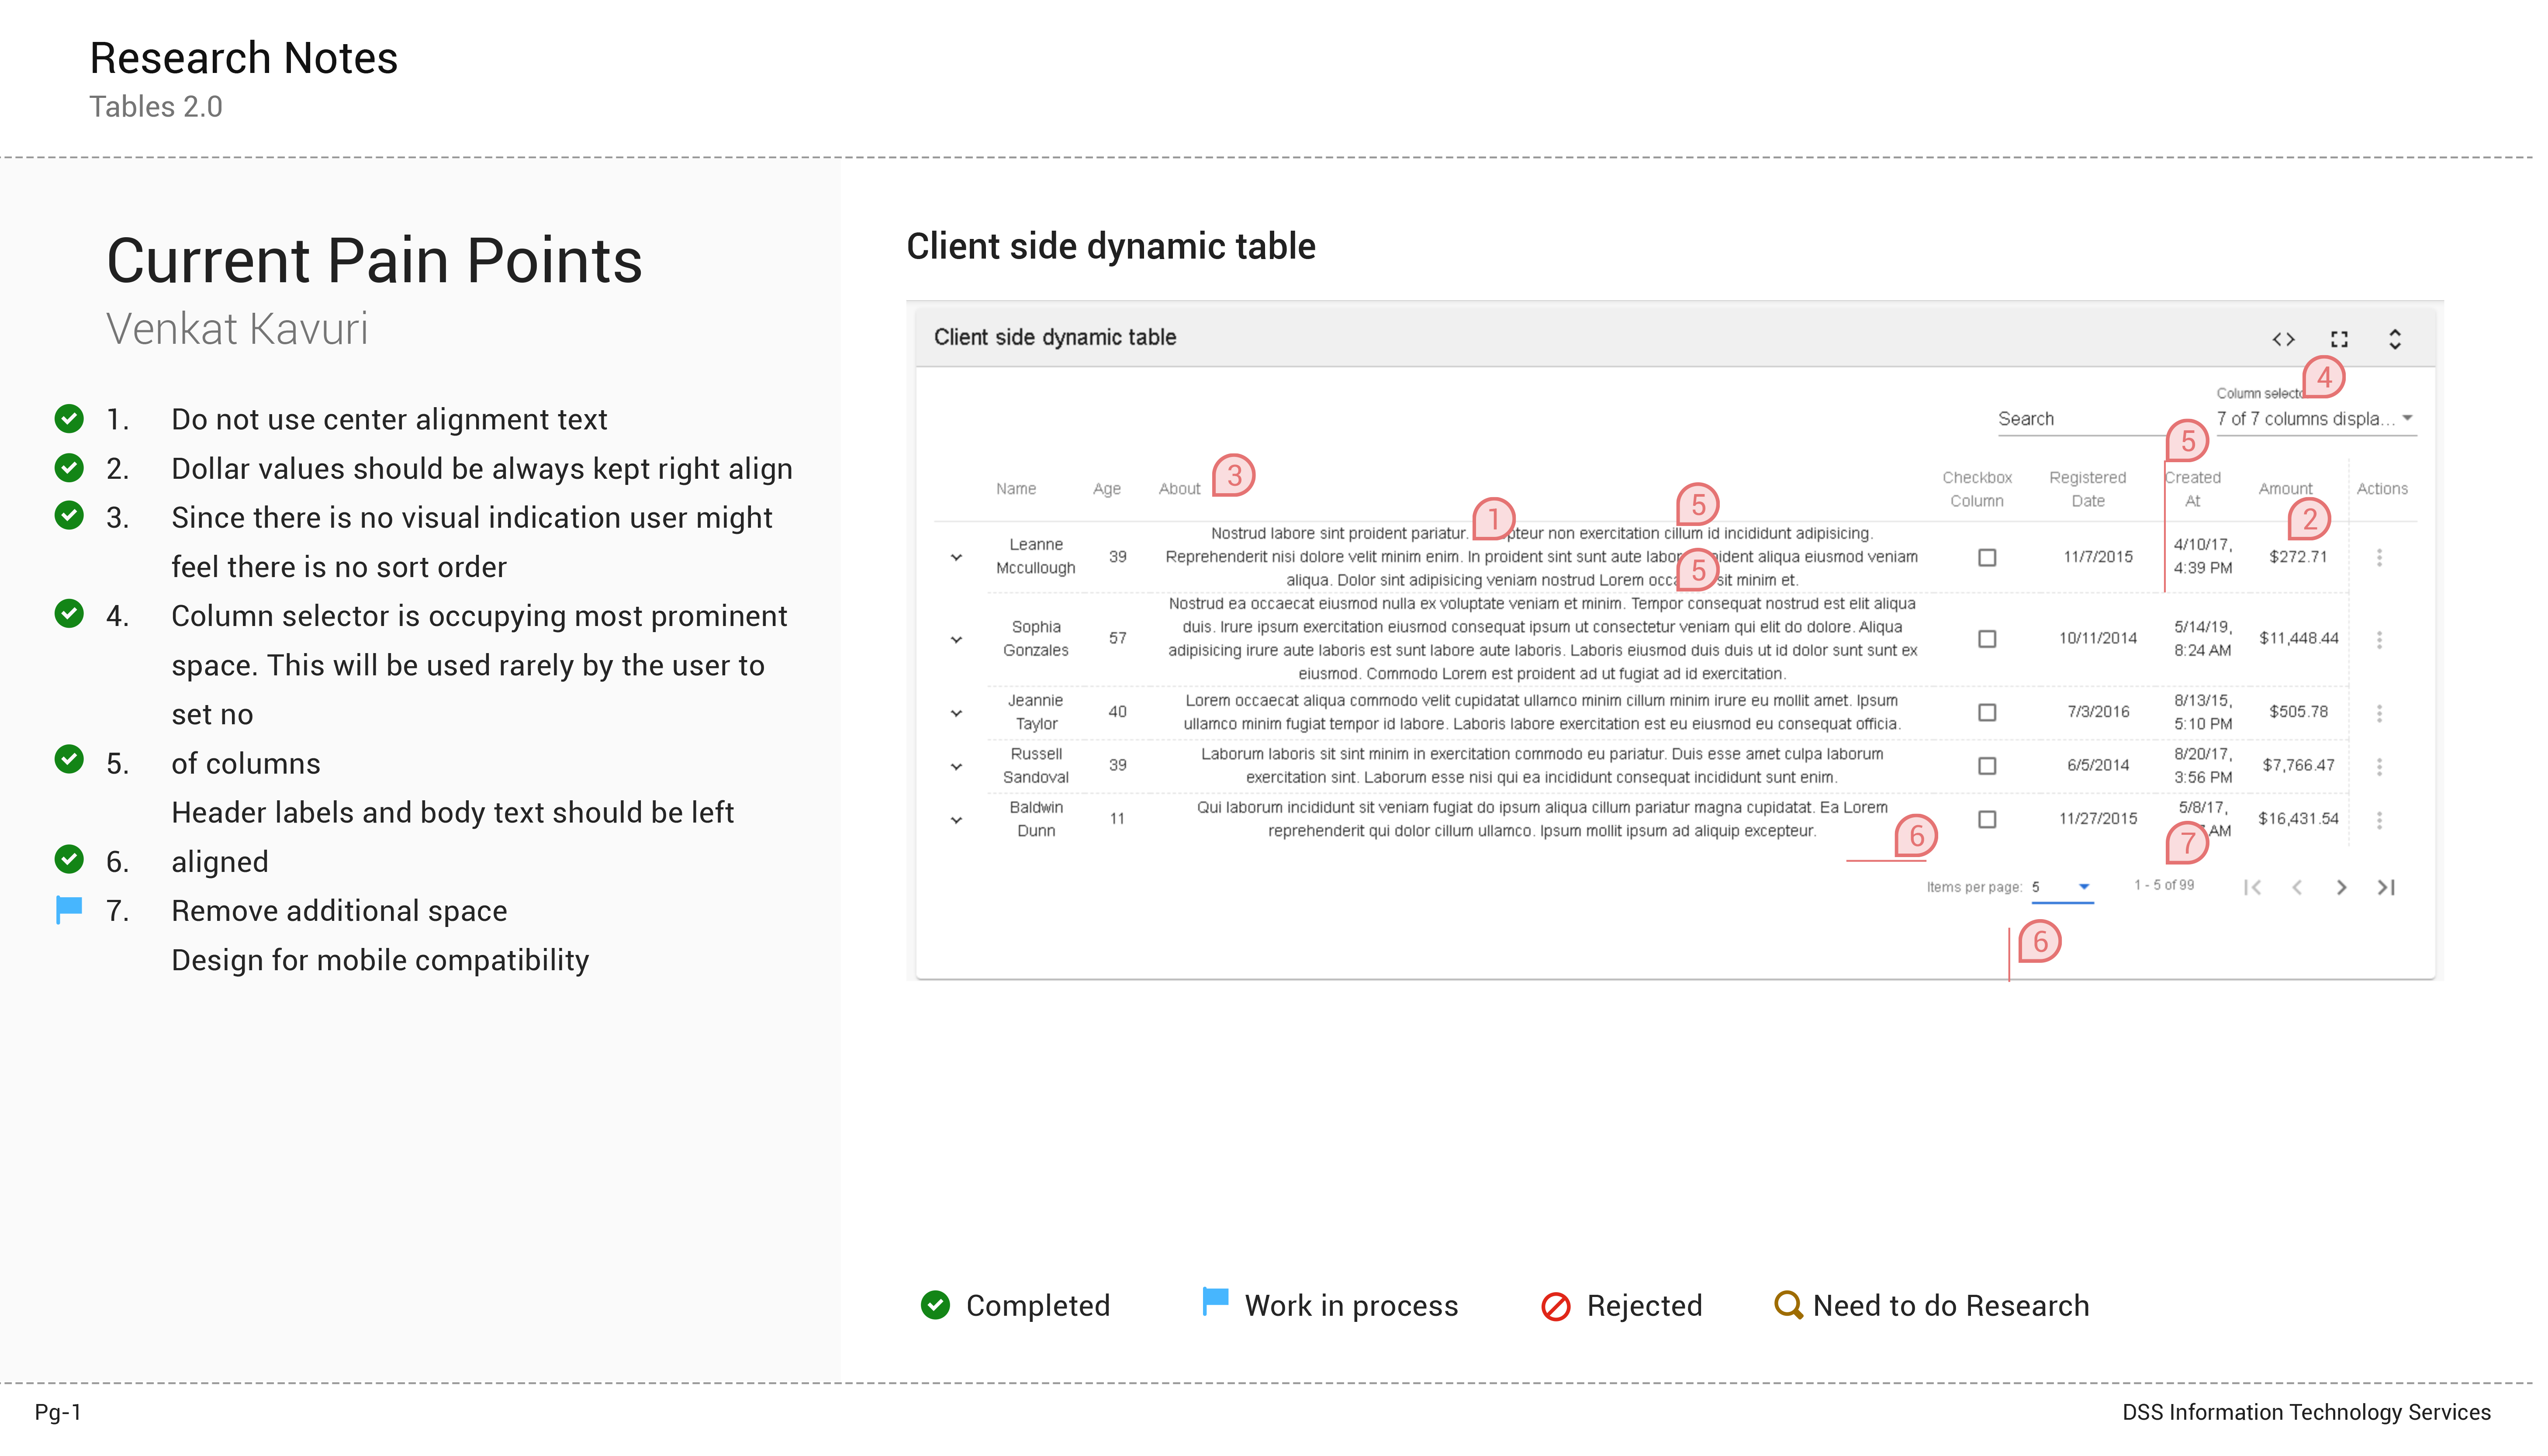Tick the checkbox in Leanne Mccullough row
2548x1456 pixels.
1987,558
